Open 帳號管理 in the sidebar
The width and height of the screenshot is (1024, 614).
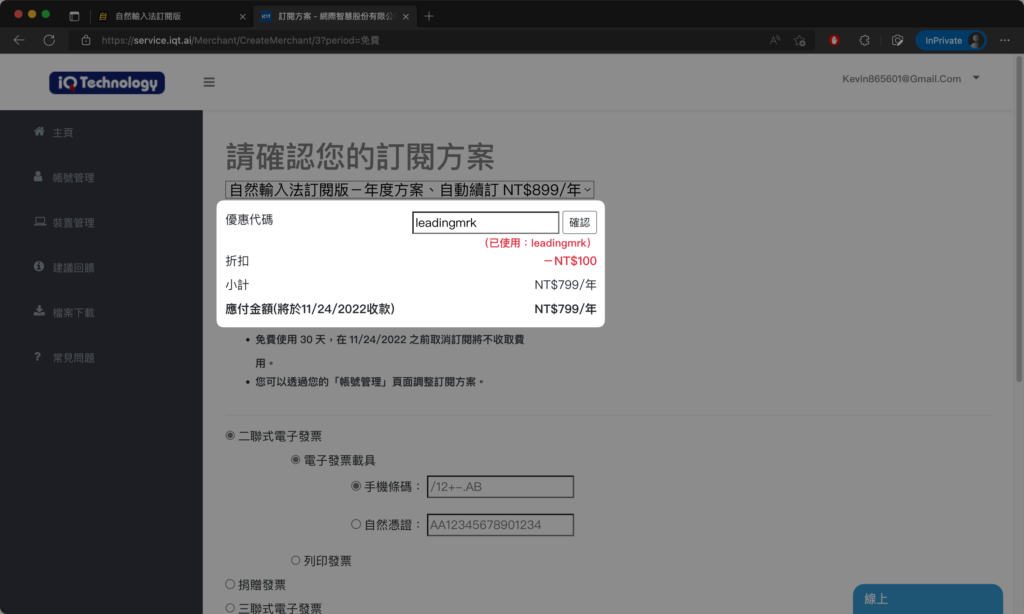pyautogui.click(x=73, y=178)
